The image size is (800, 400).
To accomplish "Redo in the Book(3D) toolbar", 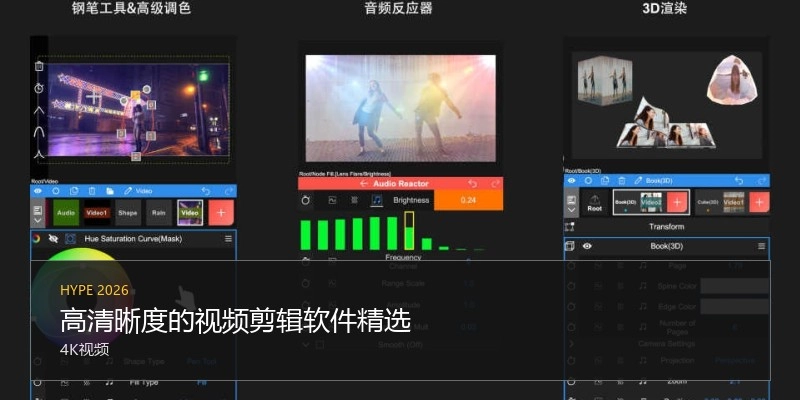I will [762, 181].
